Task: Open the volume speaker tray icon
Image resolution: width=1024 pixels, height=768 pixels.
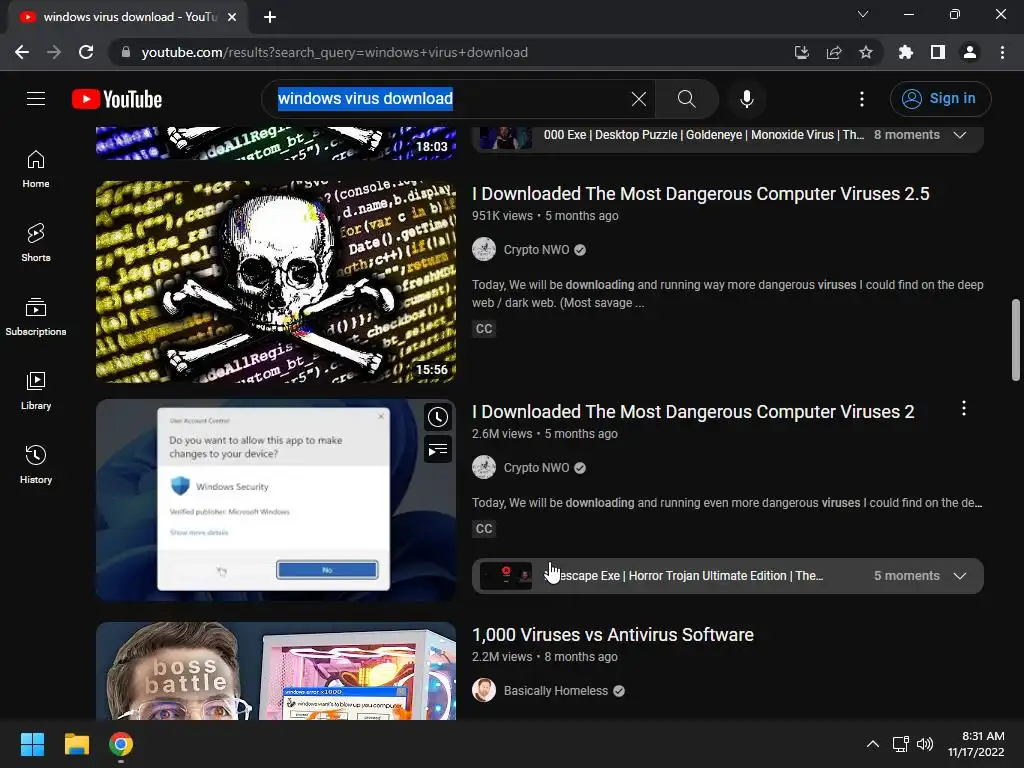Action: [925, 744]
